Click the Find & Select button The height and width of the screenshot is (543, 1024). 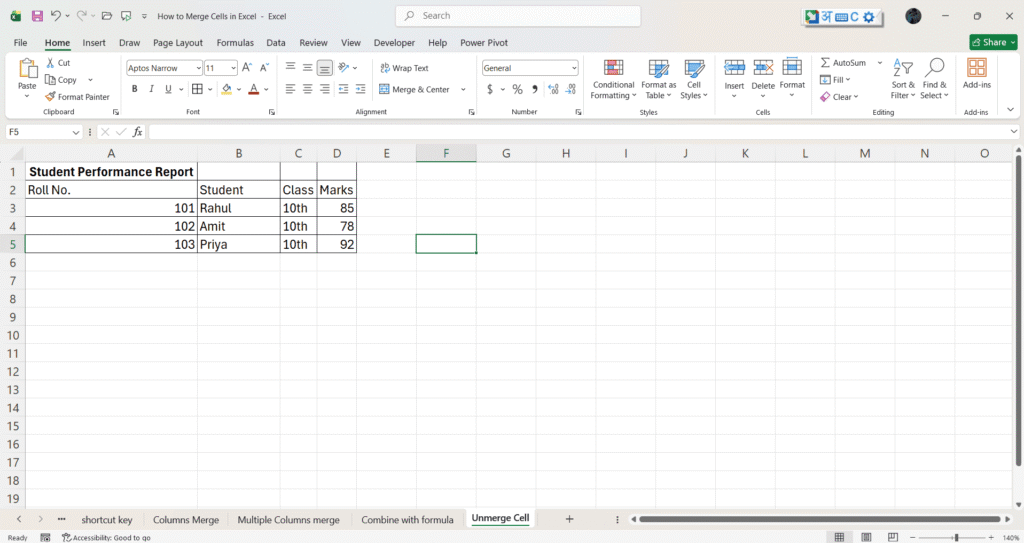coord(934,79)
